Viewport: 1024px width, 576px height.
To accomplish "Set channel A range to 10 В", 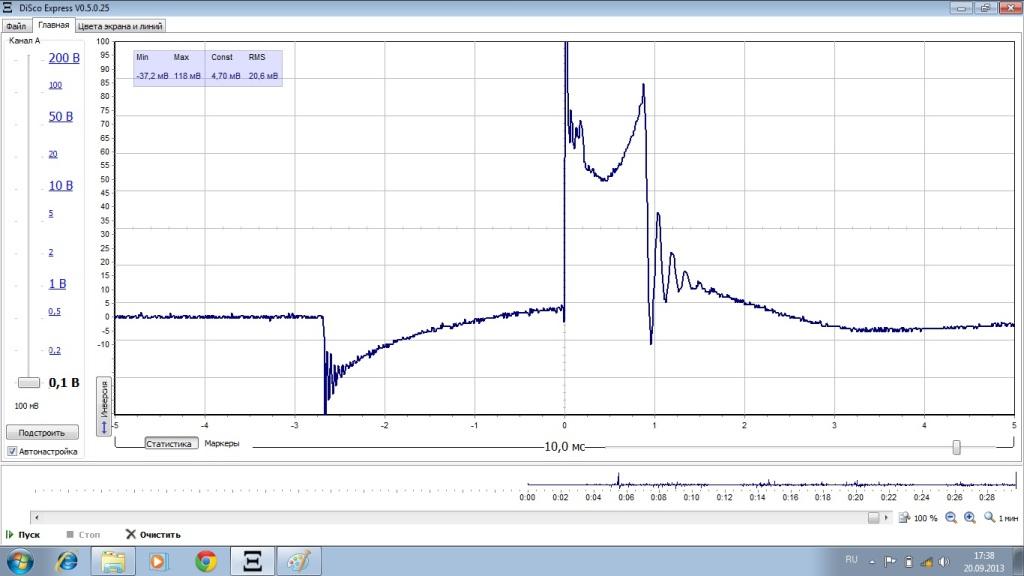I will coord(61,185).
